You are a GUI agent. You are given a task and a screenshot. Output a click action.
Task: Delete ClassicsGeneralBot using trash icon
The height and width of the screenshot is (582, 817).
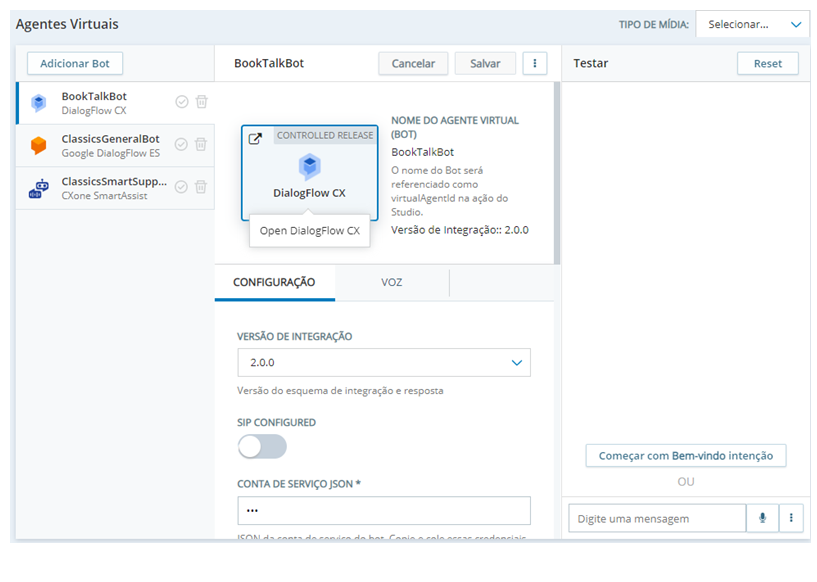[x=201, y=144]
